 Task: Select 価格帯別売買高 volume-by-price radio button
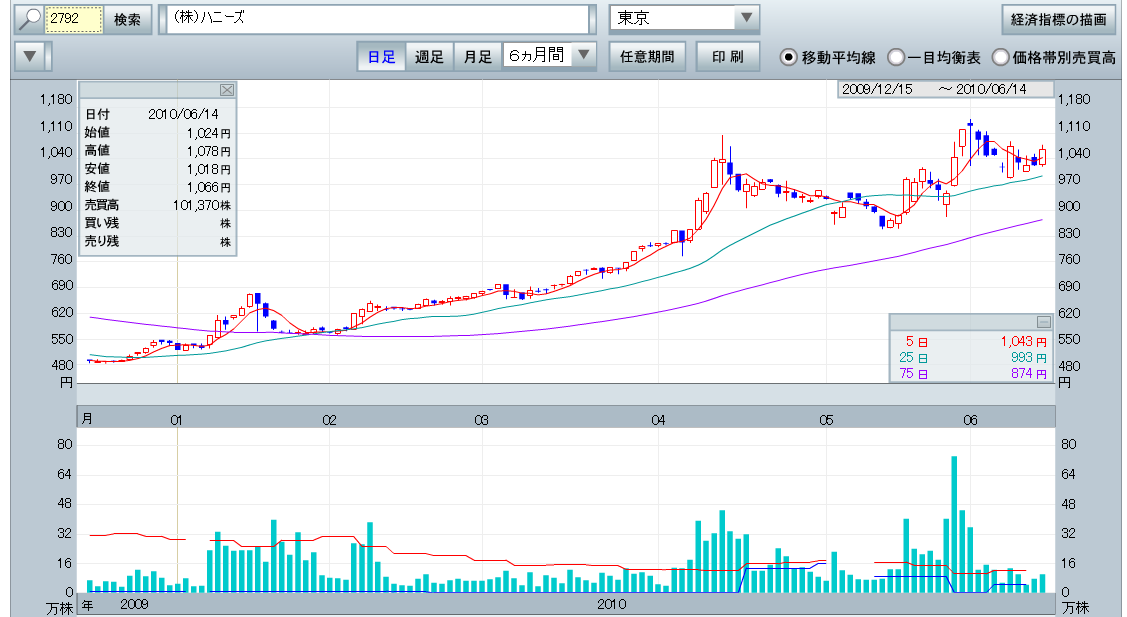pos(1000,57)
